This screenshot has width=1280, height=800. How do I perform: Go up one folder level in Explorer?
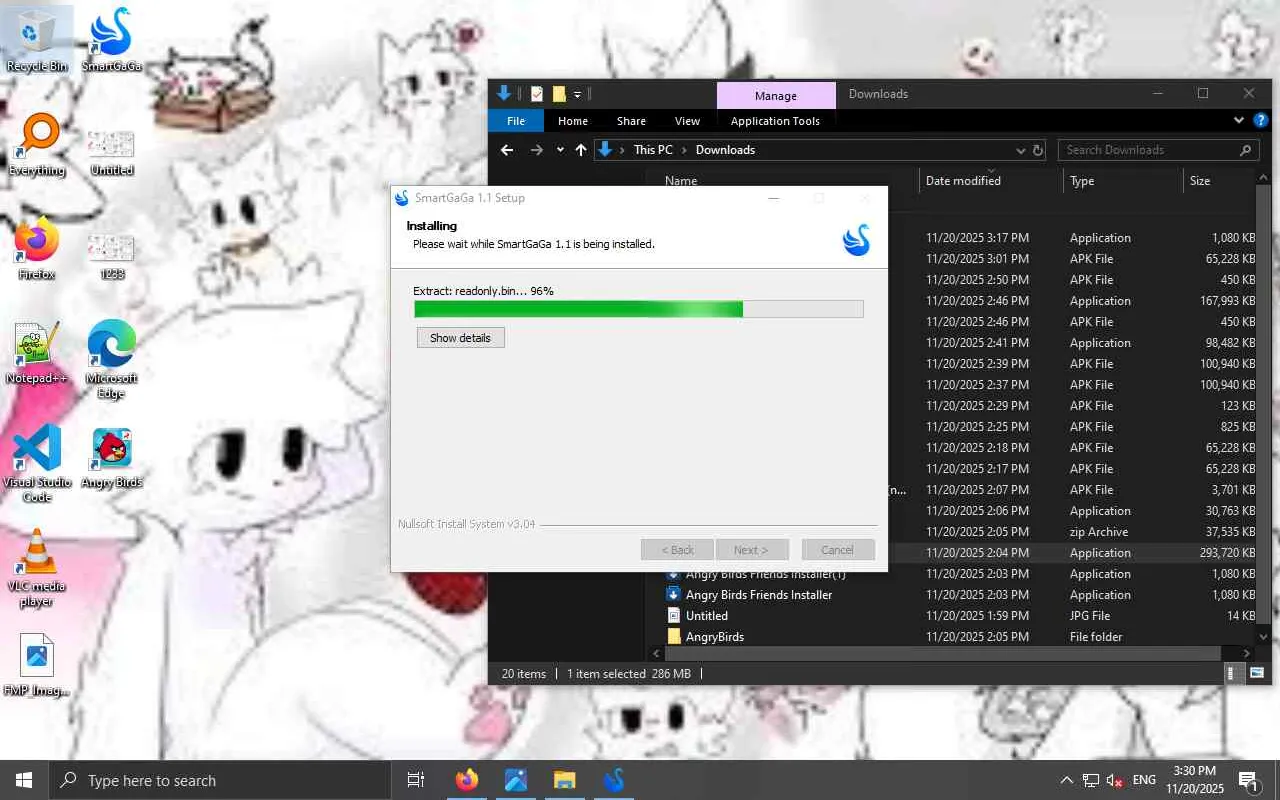[x=581, y=150]
